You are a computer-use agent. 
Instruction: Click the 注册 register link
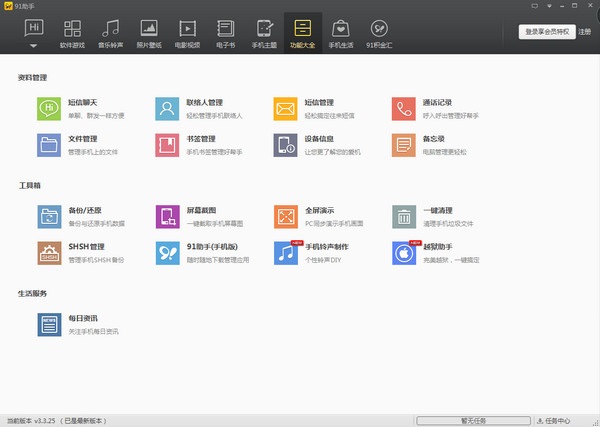pos(583,32)
